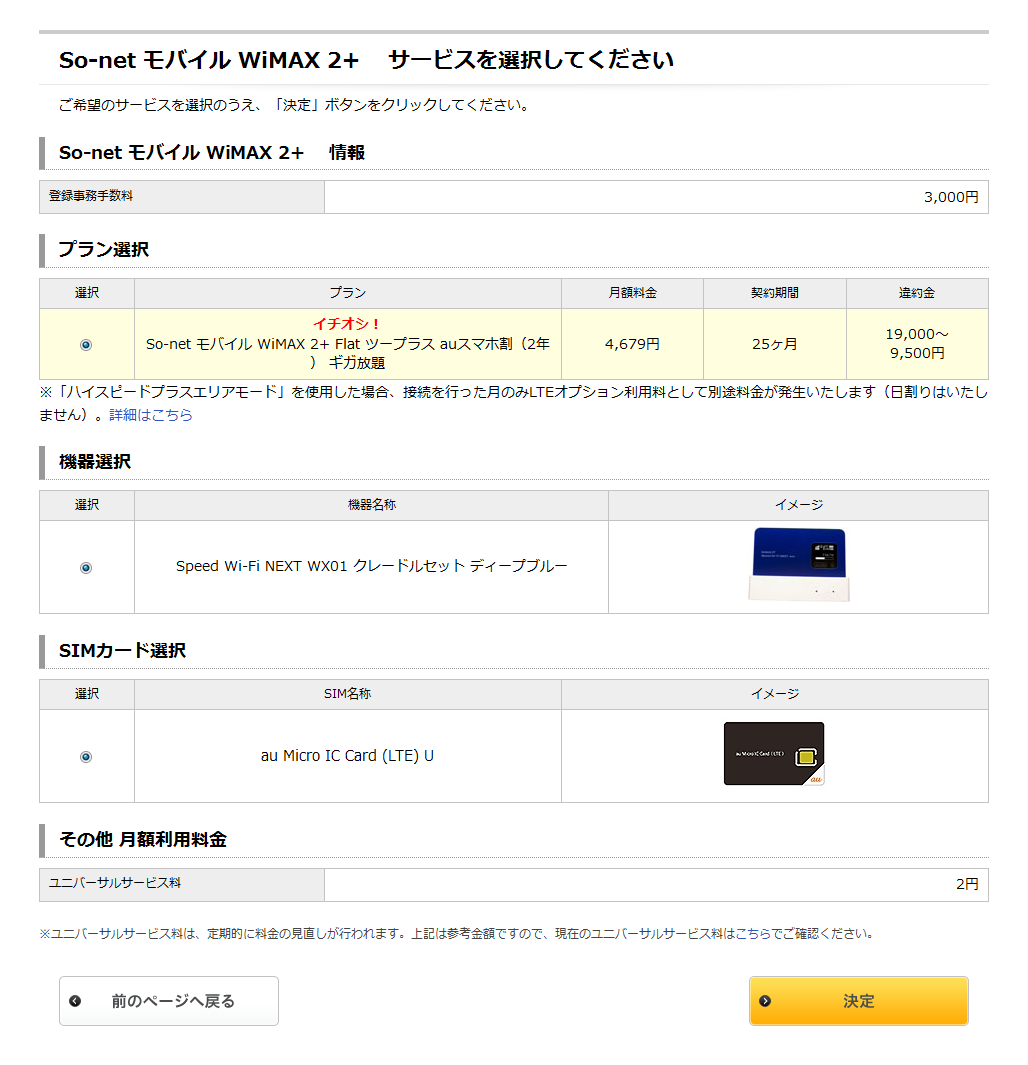Click the red イチオシ！ label

pos(347,324)
